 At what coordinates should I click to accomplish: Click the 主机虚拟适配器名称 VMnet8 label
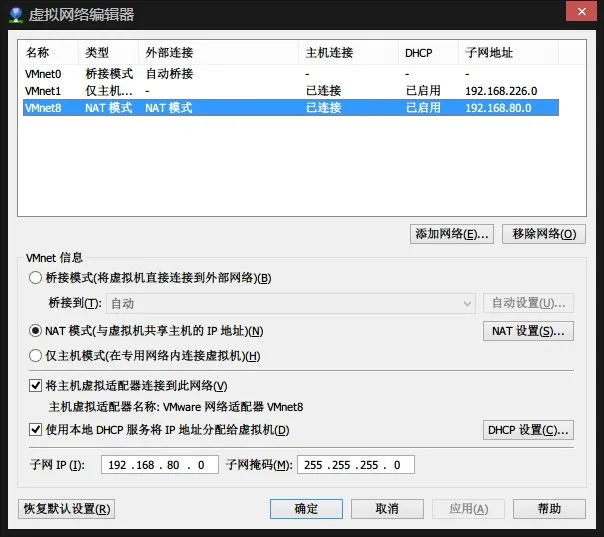[x=176, y=407]
